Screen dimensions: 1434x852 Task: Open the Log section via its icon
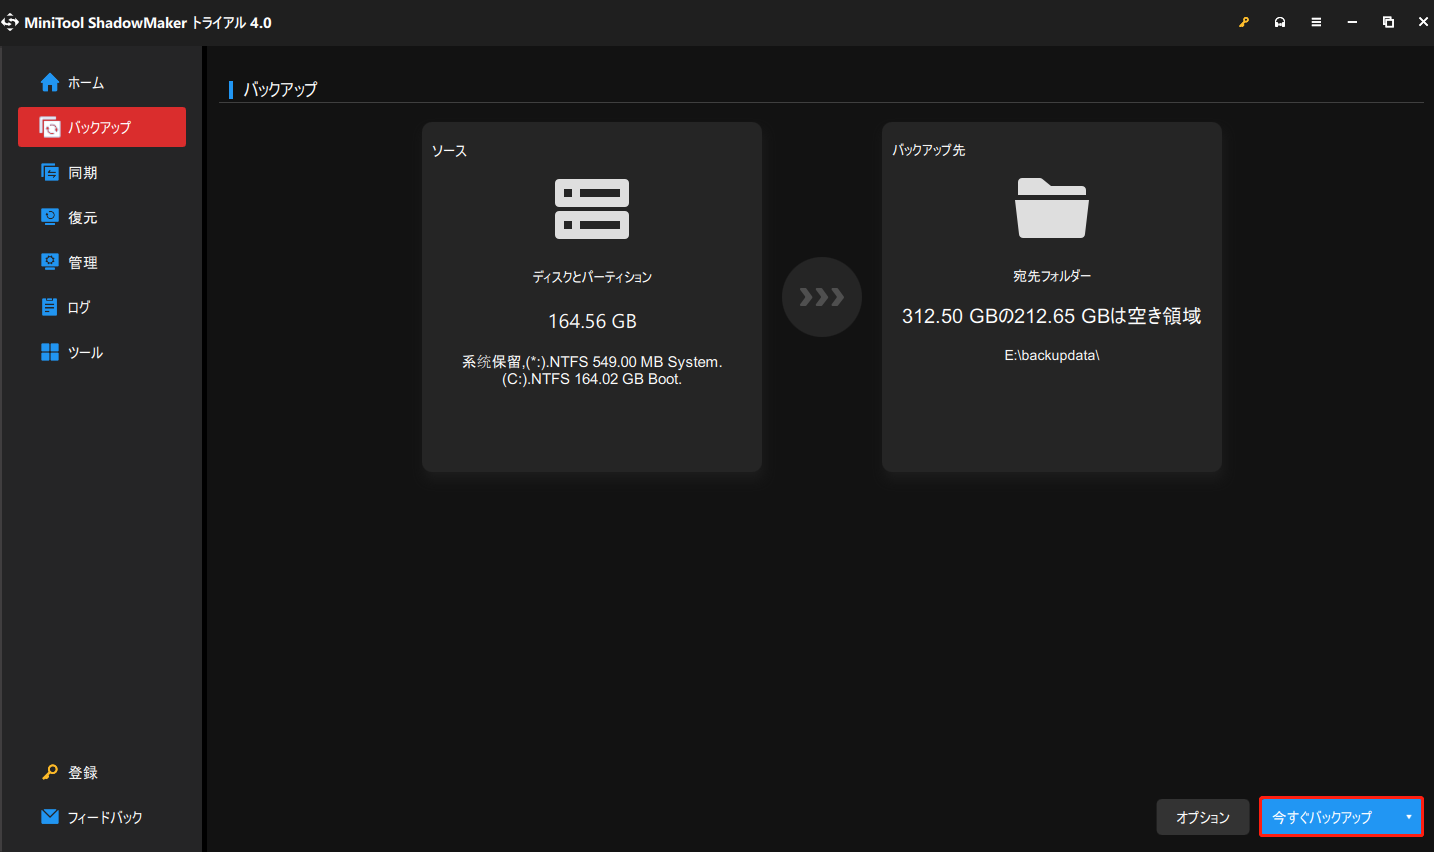(49, 307)
